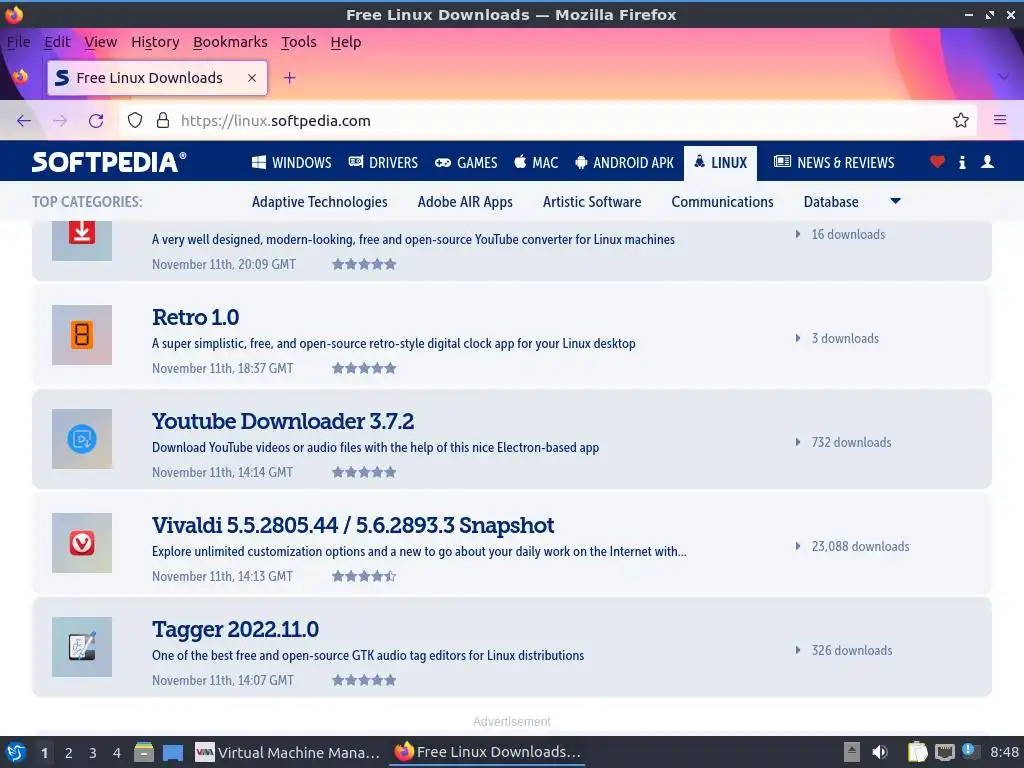
Task: Open the Tools menu
Action: 298,42
